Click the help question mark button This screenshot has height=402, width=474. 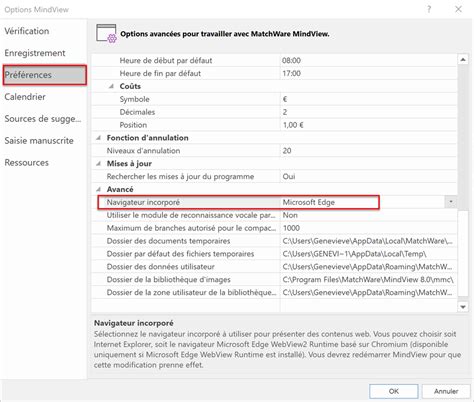point(429,9)
